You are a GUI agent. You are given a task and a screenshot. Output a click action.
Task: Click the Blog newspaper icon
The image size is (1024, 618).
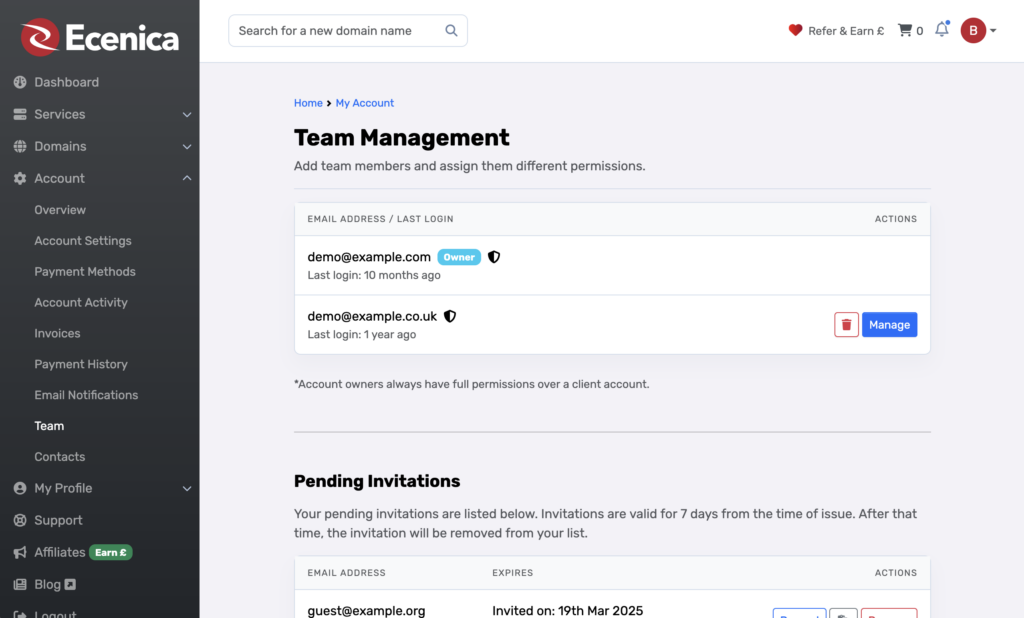click(20, 584)
